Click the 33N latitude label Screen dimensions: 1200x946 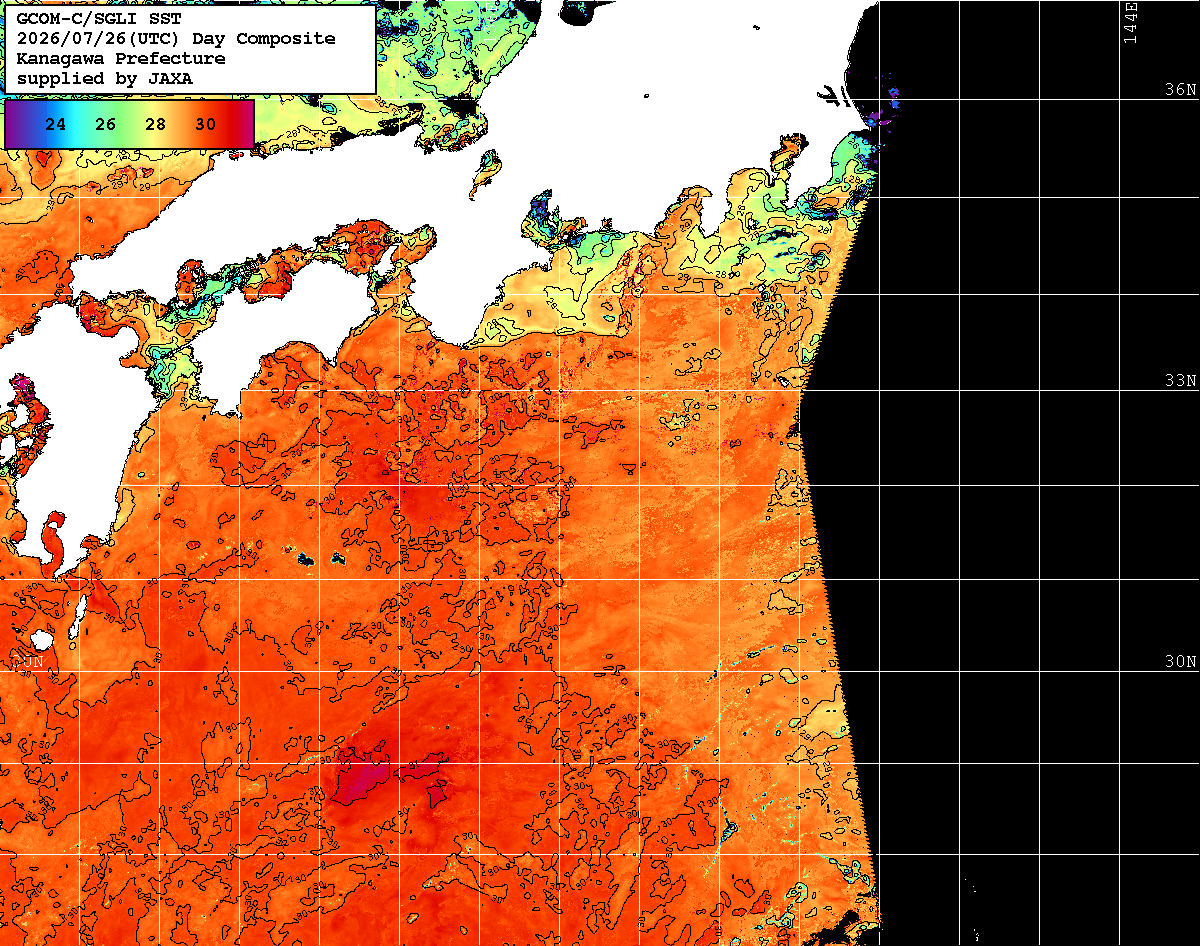(x=1180, y=381)
